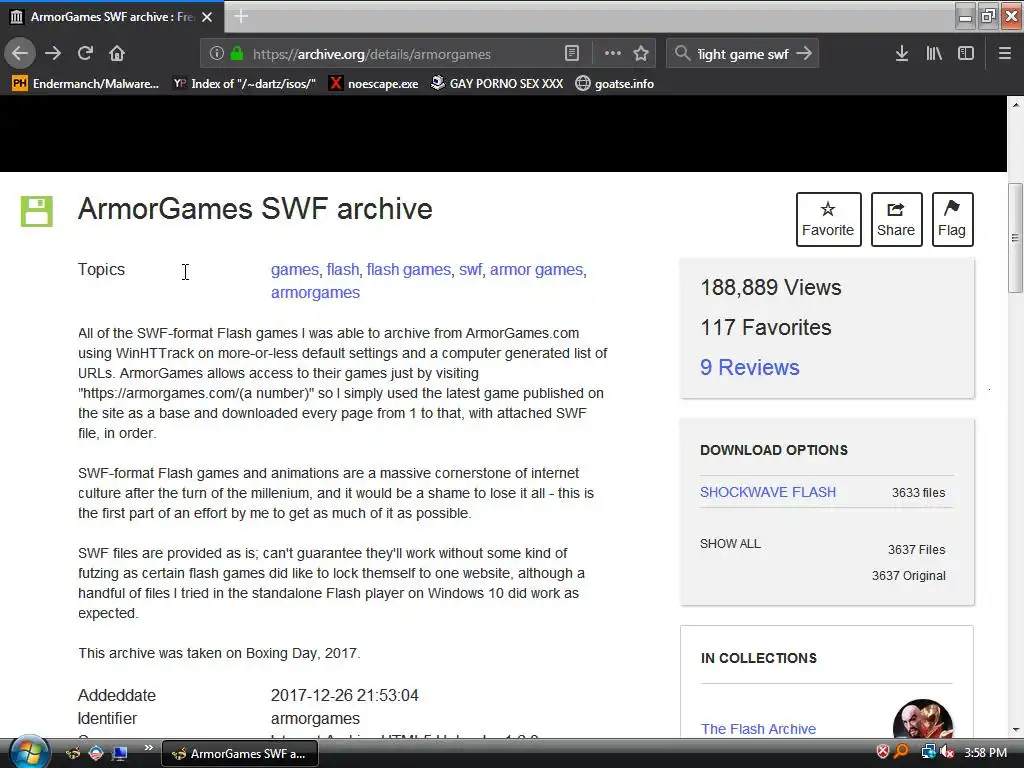1024x768 pixels.
Task: Open the 'armor games' topic link
Action: (536, 270)
